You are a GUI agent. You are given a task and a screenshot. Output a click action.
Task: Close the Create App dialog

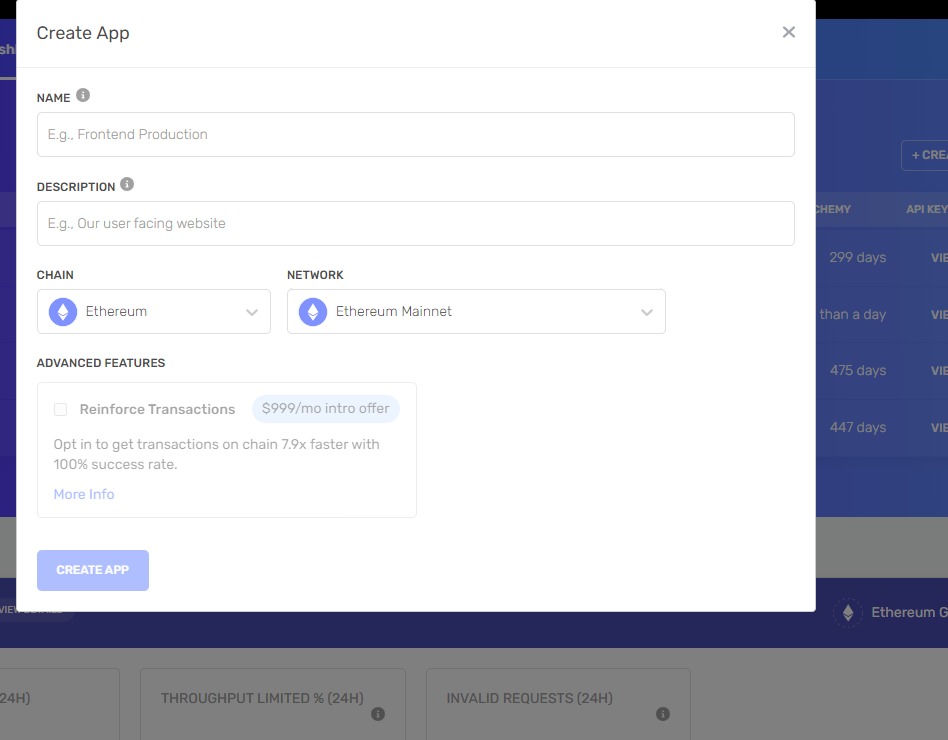point(788,32)
